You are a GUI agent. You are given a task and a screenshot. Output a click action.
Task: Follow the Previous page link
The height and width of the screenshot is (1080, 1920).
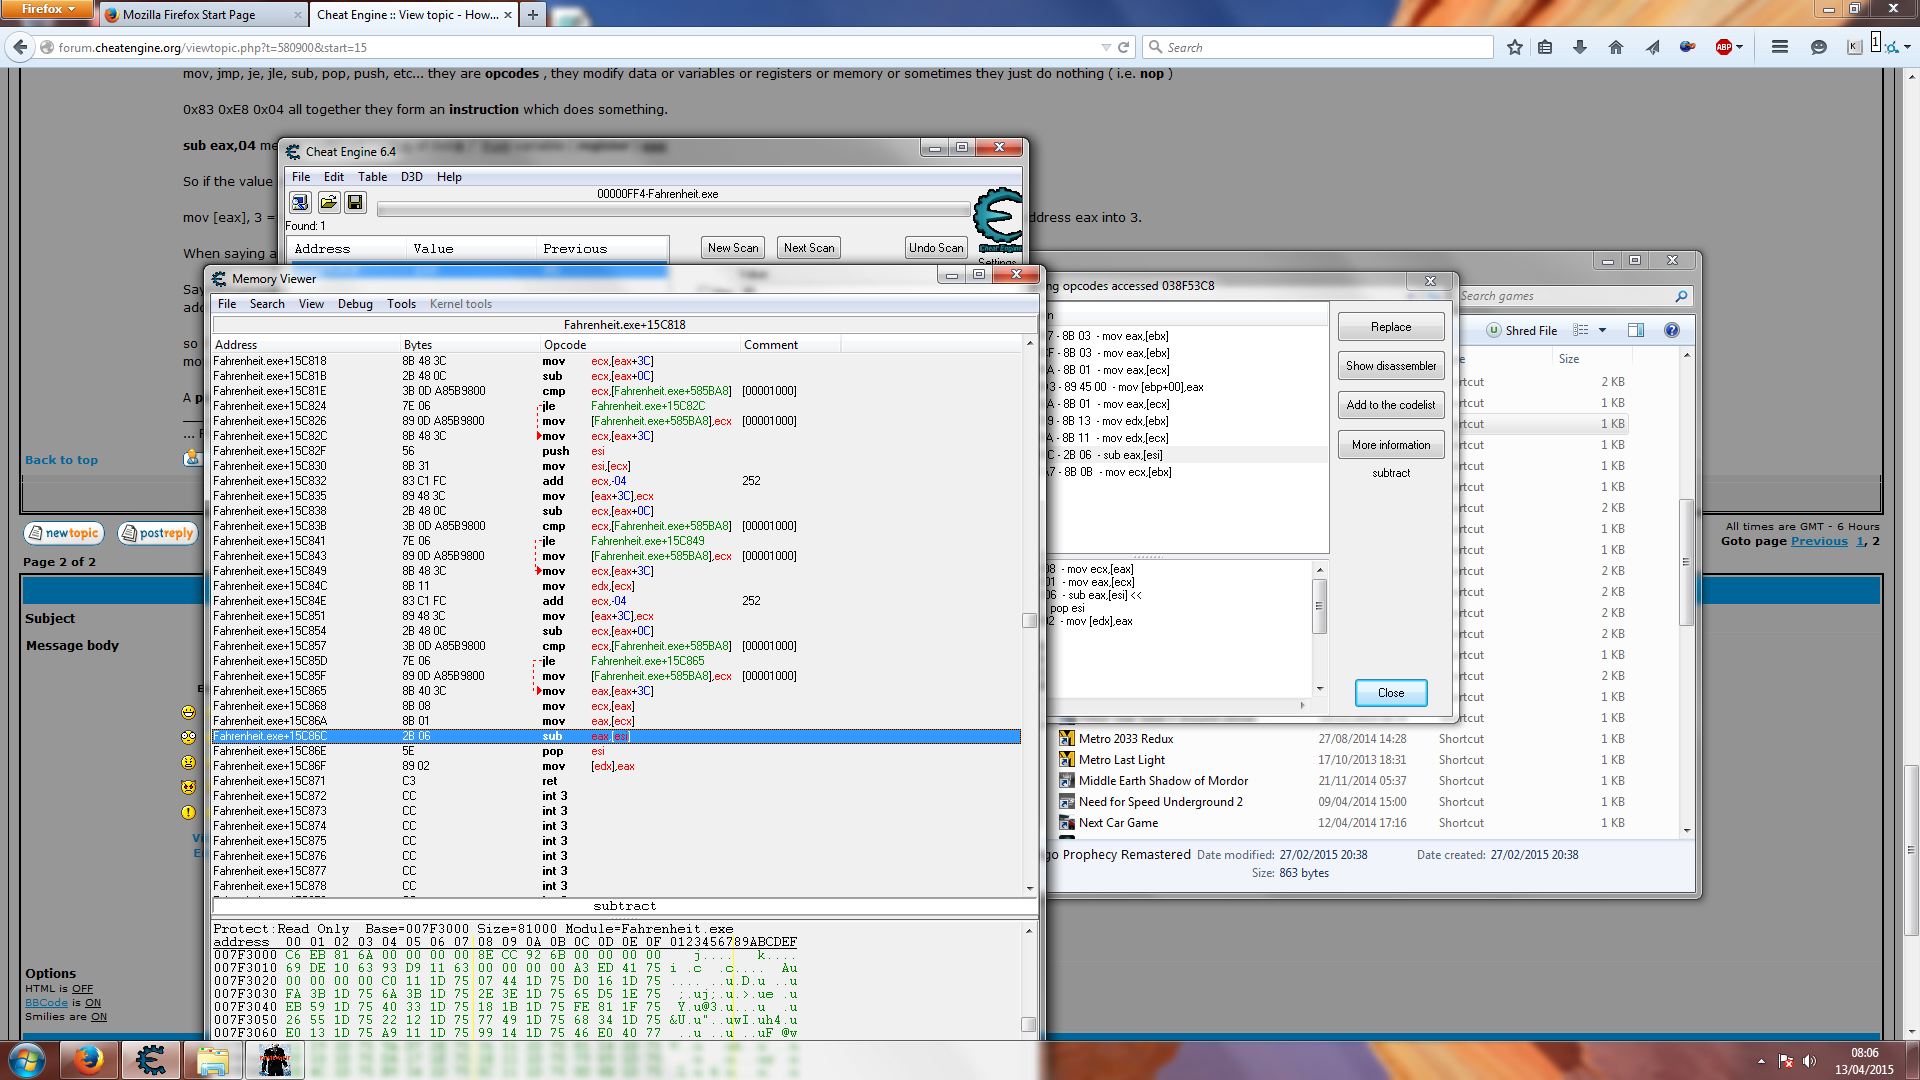tap(1819, 541)
